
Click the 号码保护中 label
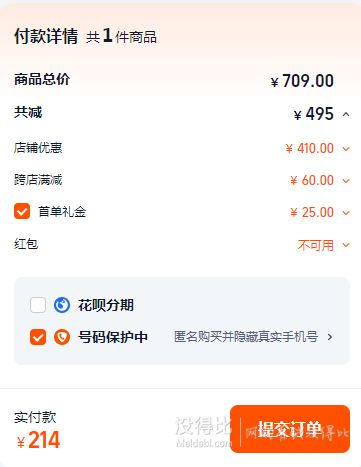pos(113,337)
